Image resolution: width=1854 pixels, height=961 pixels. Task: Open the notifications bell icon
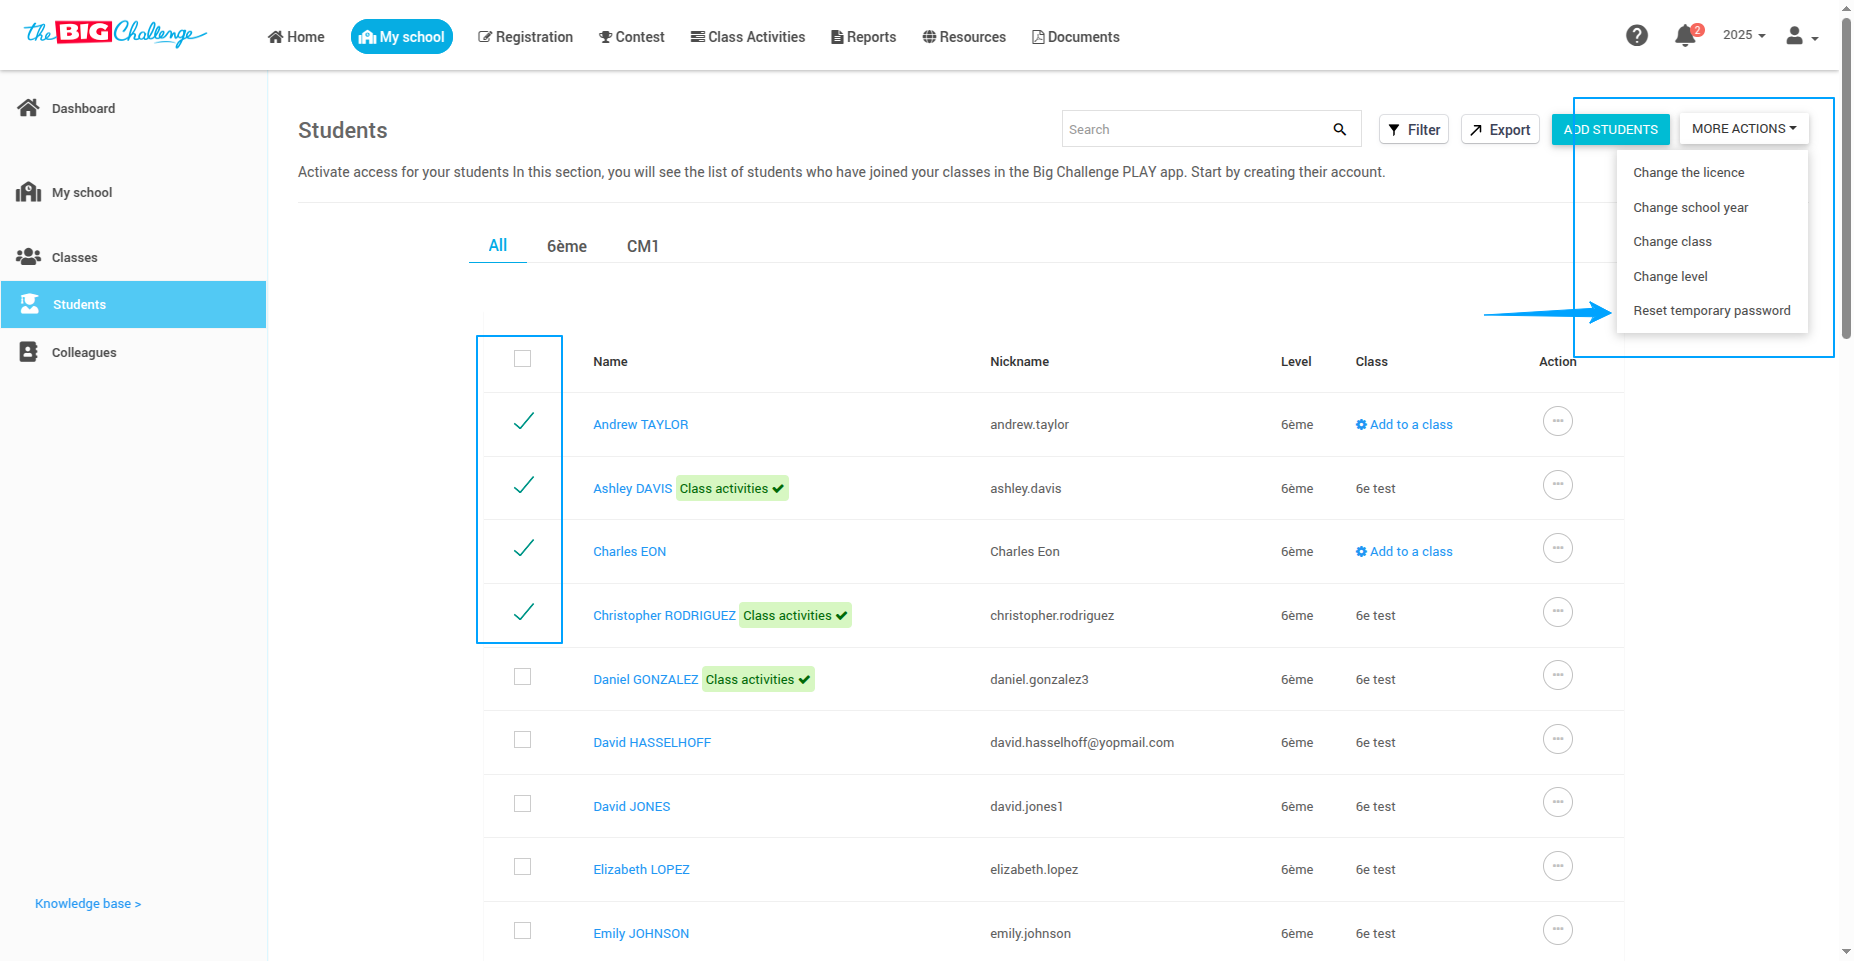[x=1686, y=36]
